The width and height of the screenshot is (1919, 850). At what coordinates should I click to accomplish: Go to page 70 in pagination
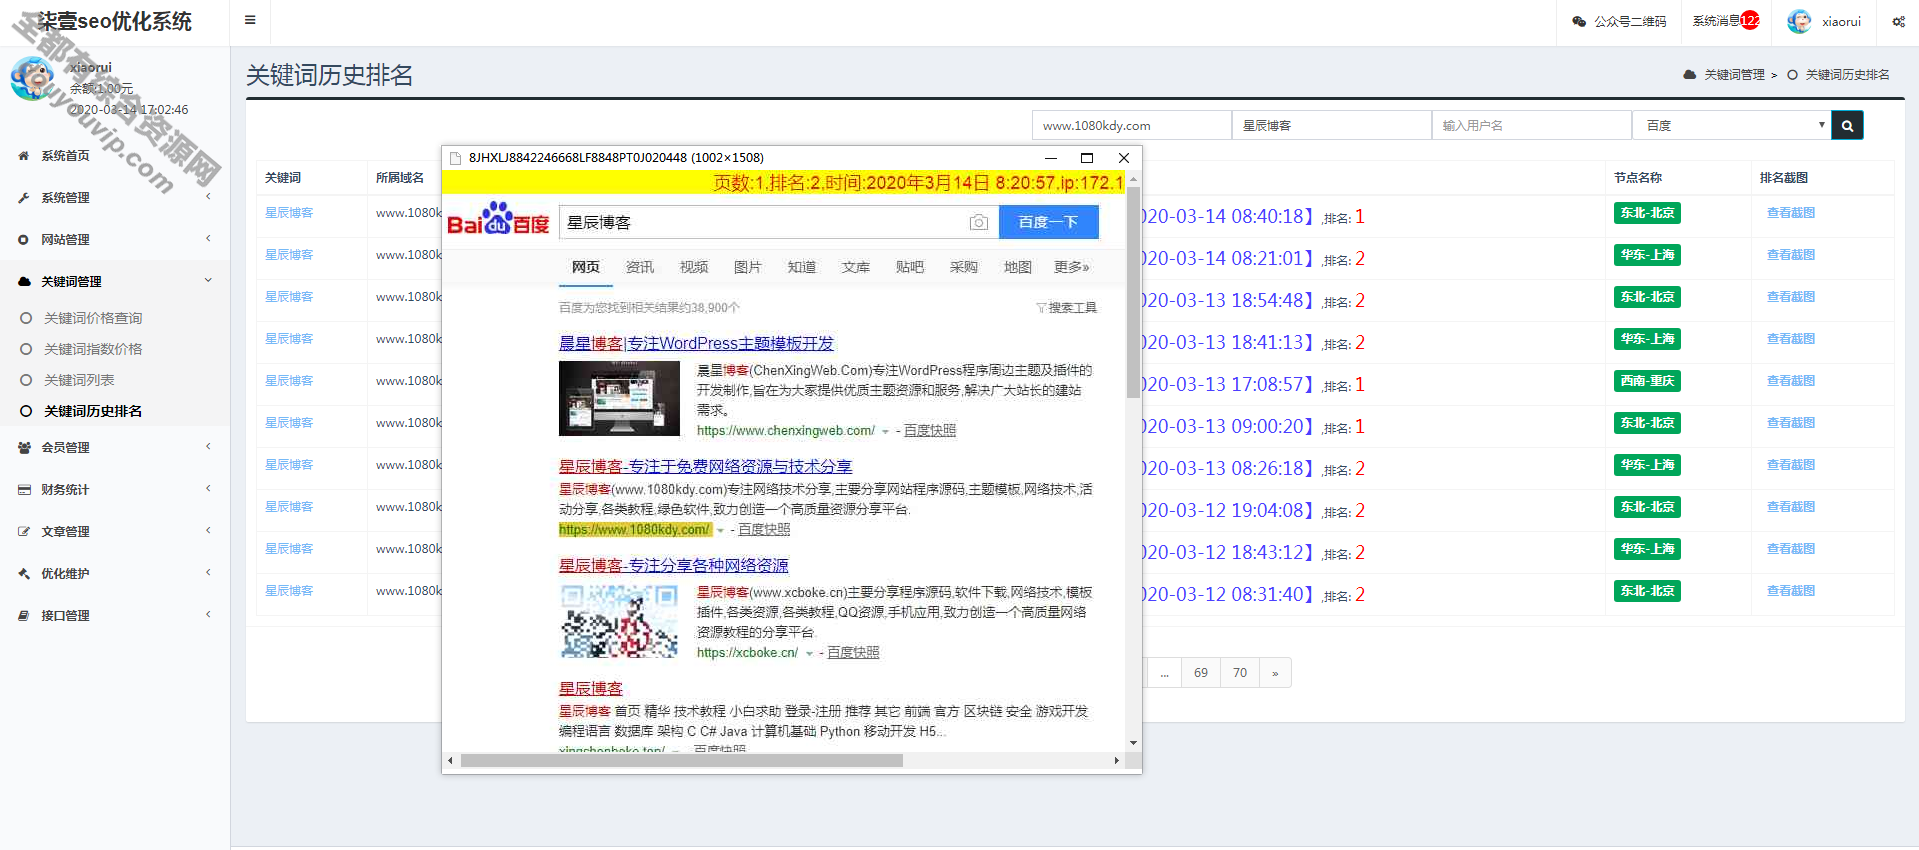1240,673
